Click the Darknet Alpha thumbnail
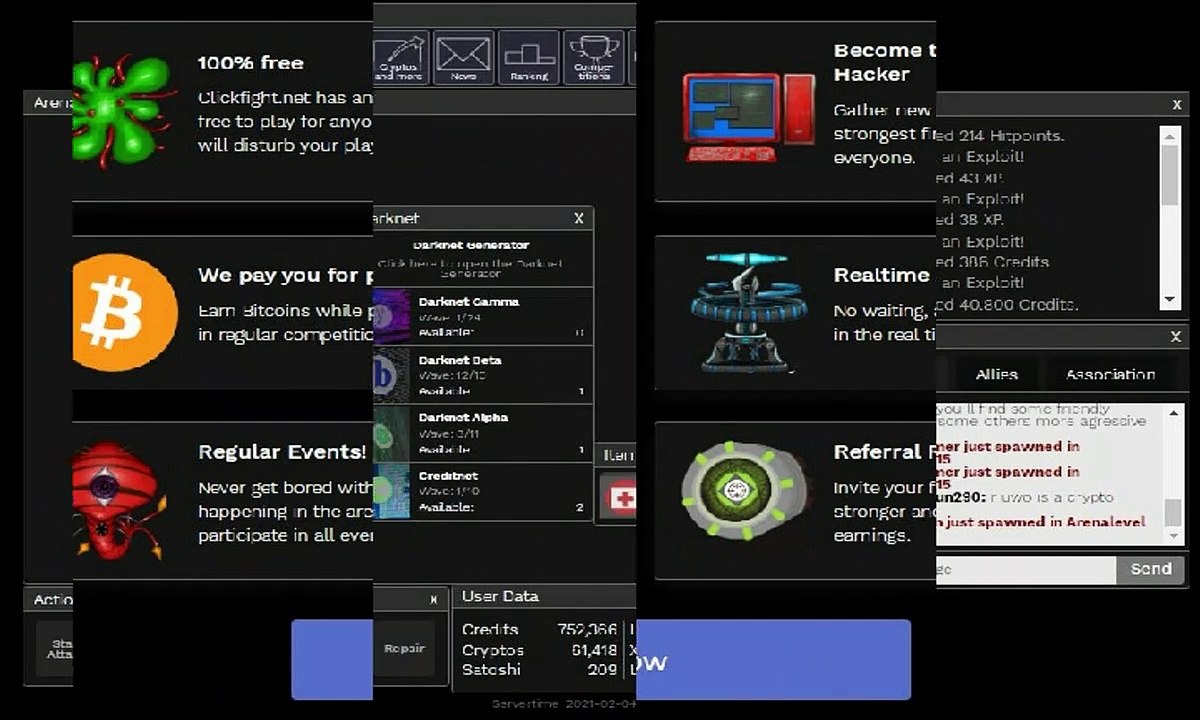 click(x=391, y=432)
